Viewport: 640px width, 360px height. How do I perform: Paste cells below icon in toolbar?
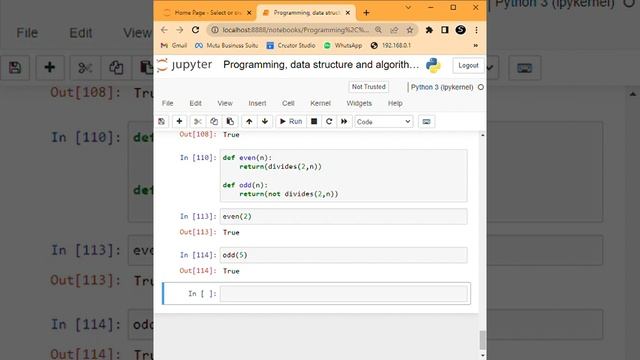pos(230,122)
